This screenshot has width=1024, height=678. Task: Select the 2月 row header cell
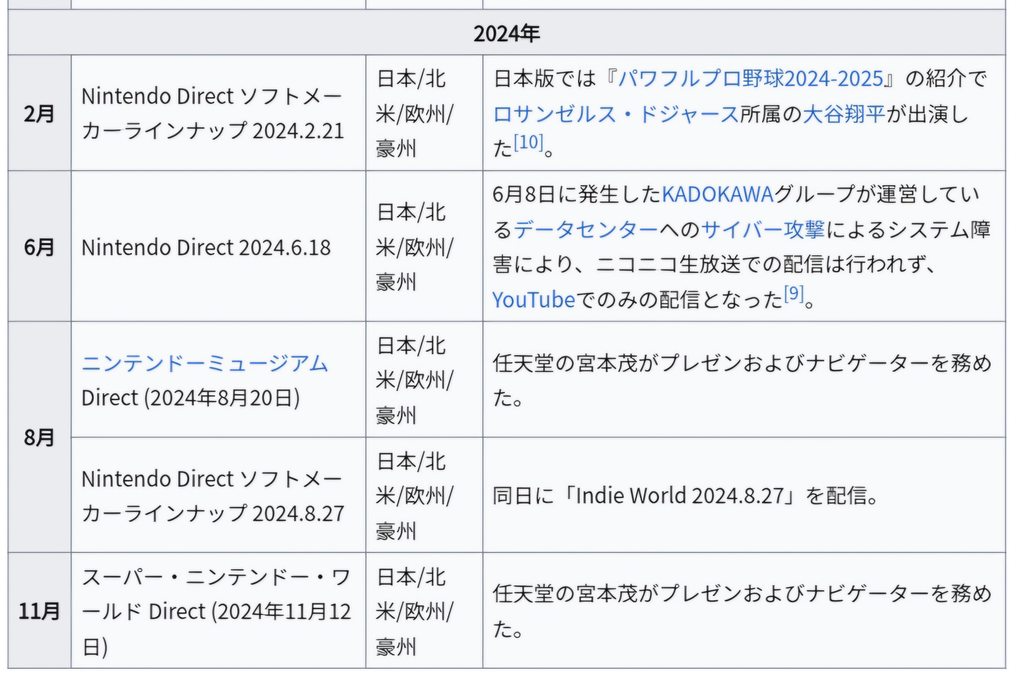tap(39, 113)
